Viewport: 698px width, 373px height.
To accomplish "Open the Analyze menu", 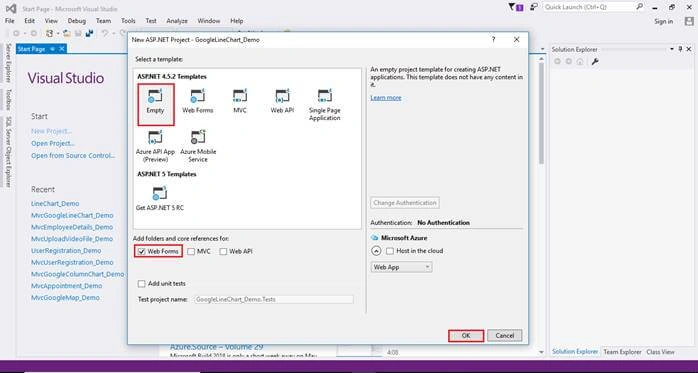I will tap(177, 21).
